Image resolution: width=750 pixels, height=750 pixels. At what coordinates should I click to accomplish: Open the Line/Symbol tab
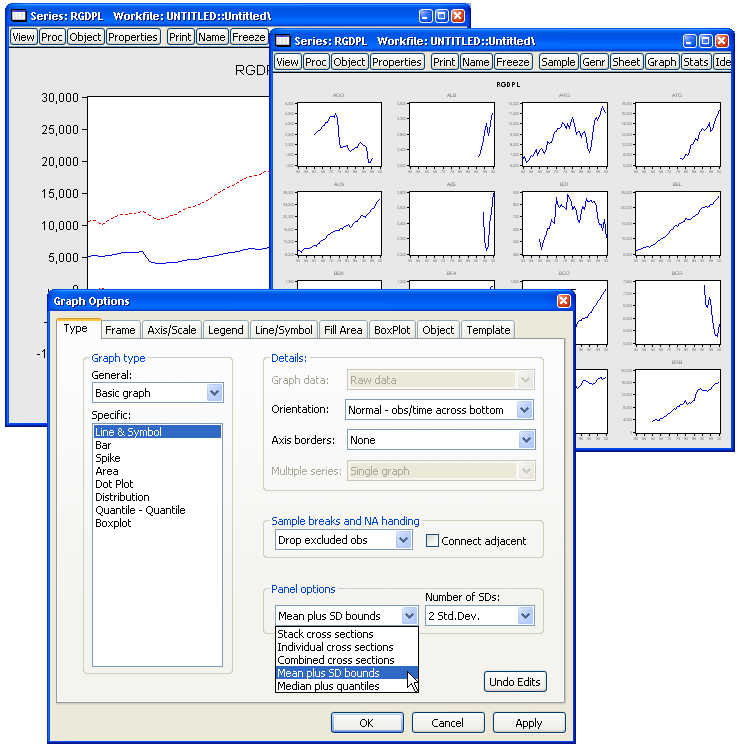tap(283, 330)
